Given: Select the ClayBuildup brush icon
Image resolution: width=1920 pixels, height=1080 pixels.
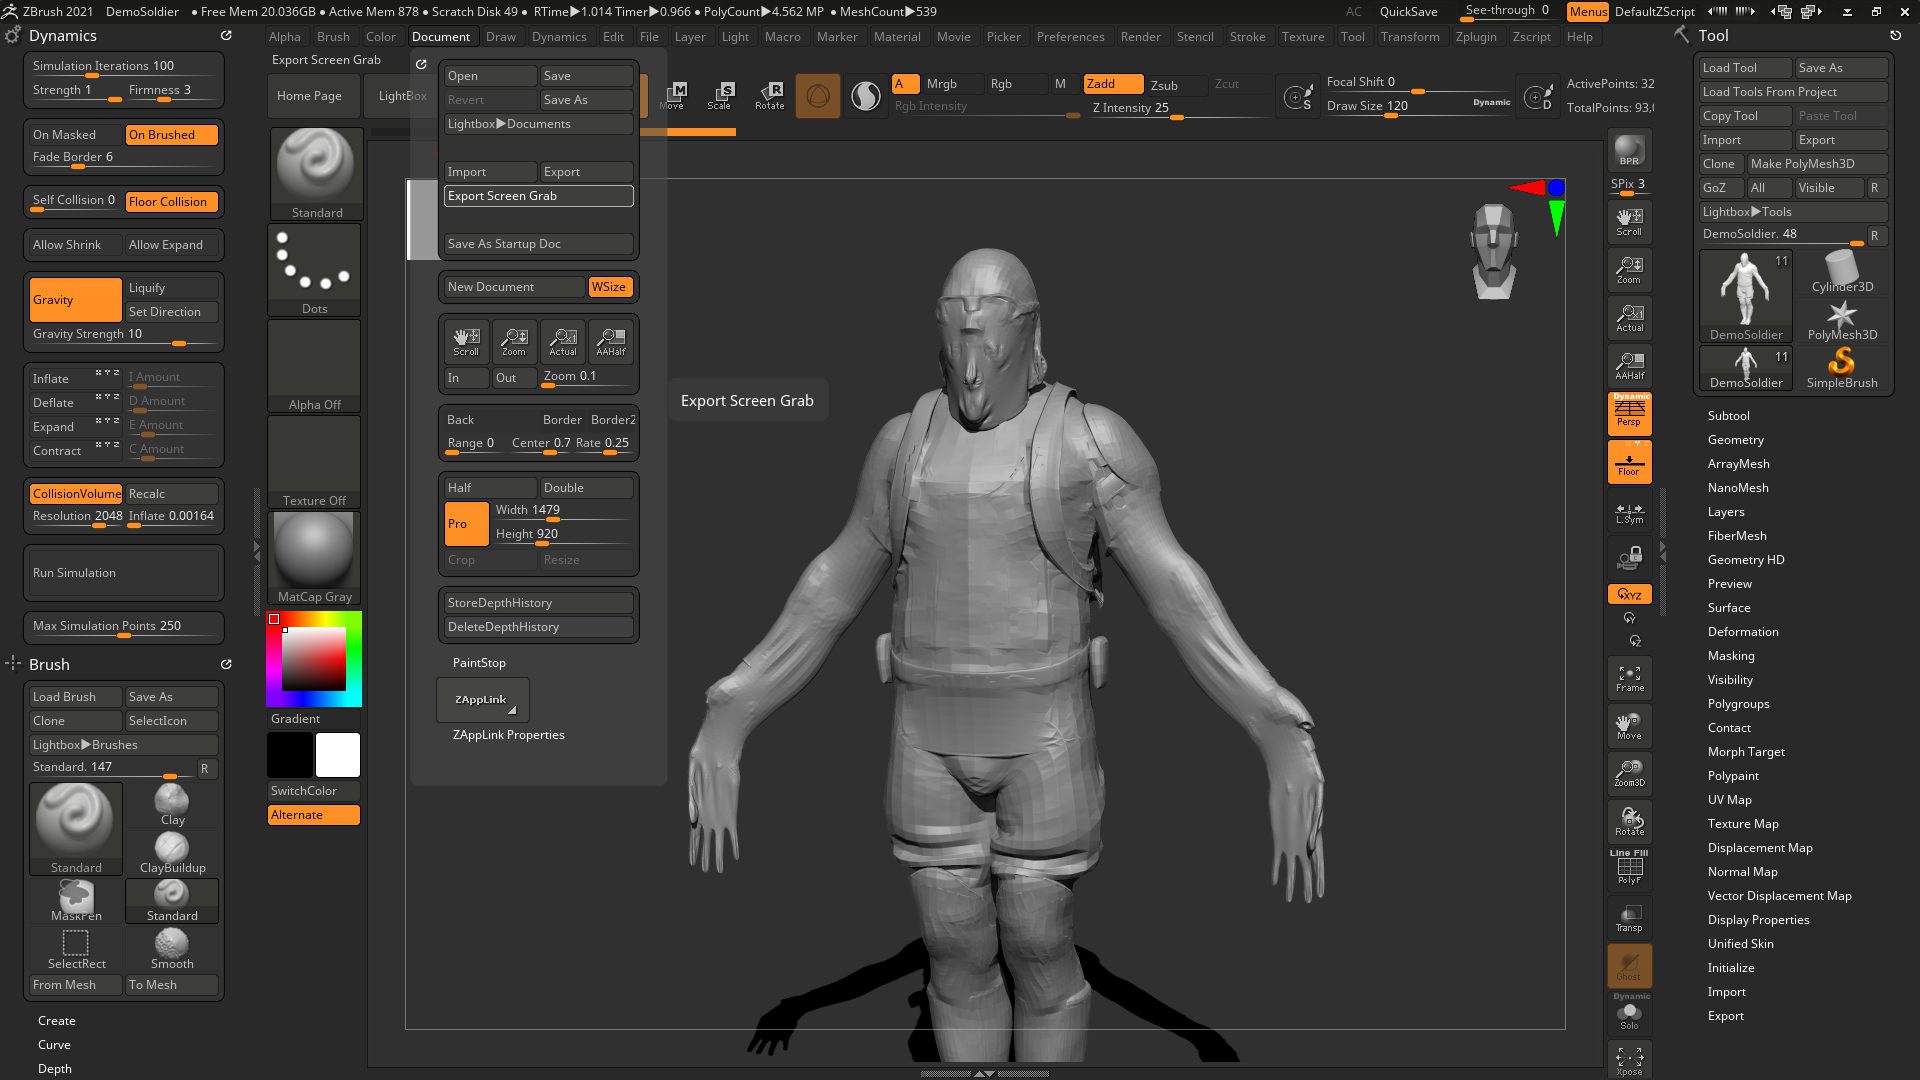Looking at the screenshot, I should [173, 845].
